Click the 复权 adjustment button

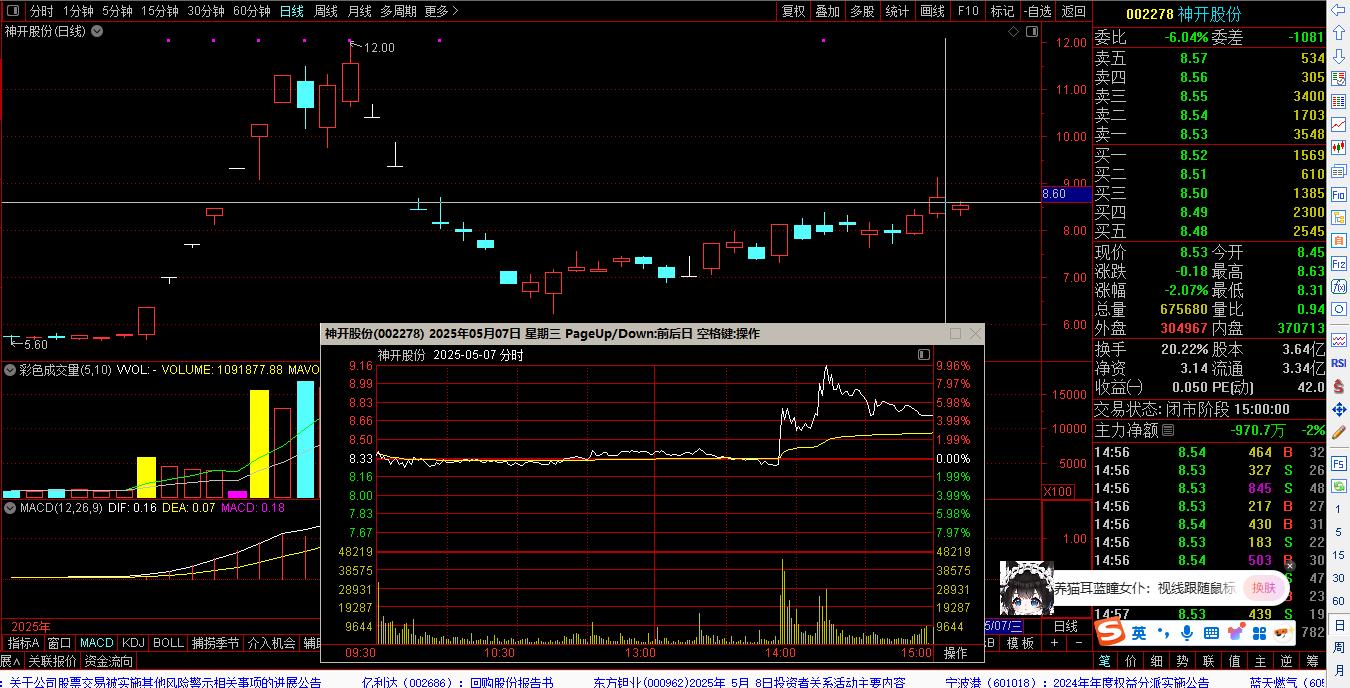click(793, 11)
